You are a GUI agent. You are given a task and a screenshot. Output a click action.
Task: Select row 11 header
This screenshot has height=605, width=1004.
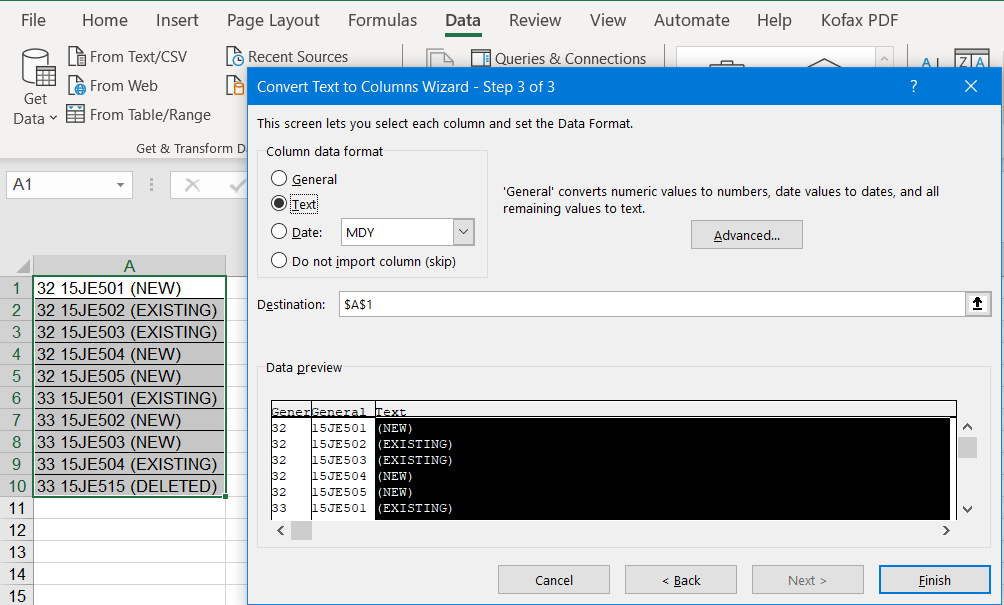pyautogui.click(x=17, y=508)
